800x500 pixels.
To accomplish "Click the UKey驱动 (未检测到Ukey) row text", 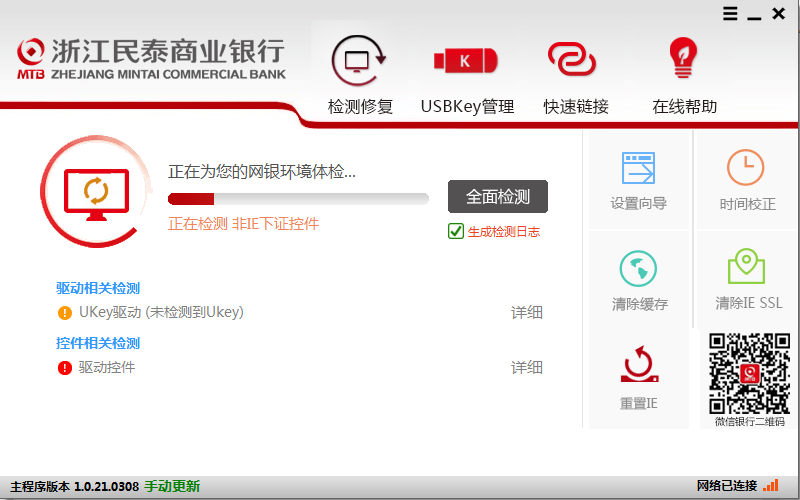I will pos(161,312).
